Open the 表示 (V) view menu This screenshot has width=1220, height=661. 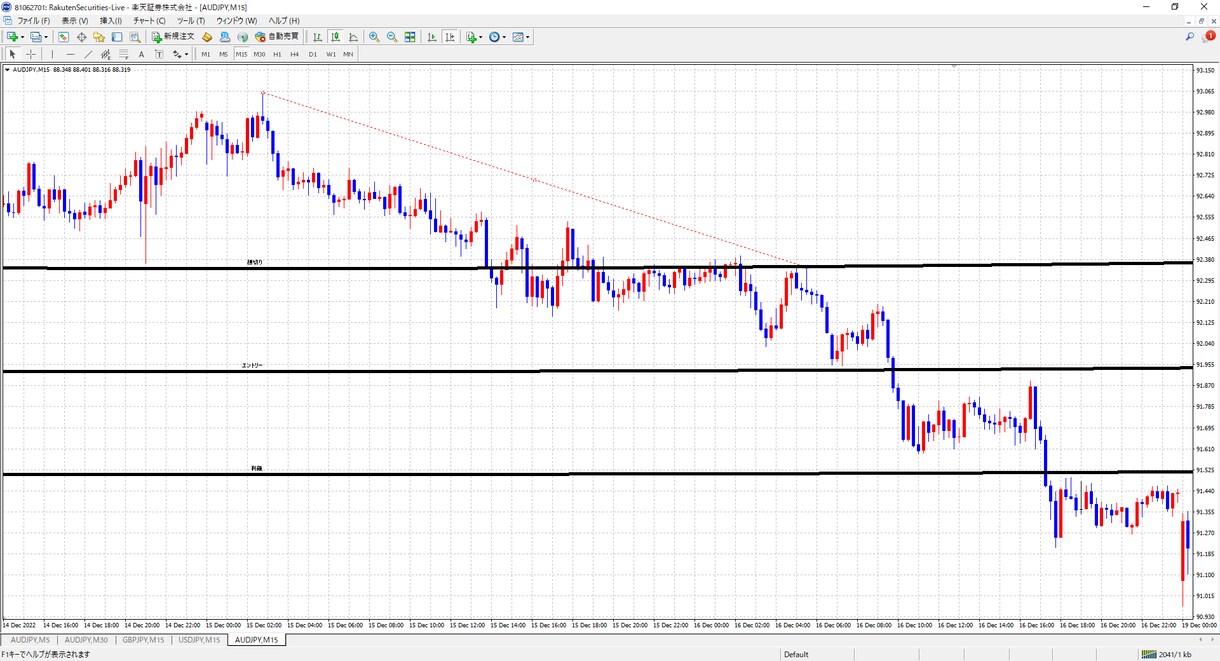point(75,20)
